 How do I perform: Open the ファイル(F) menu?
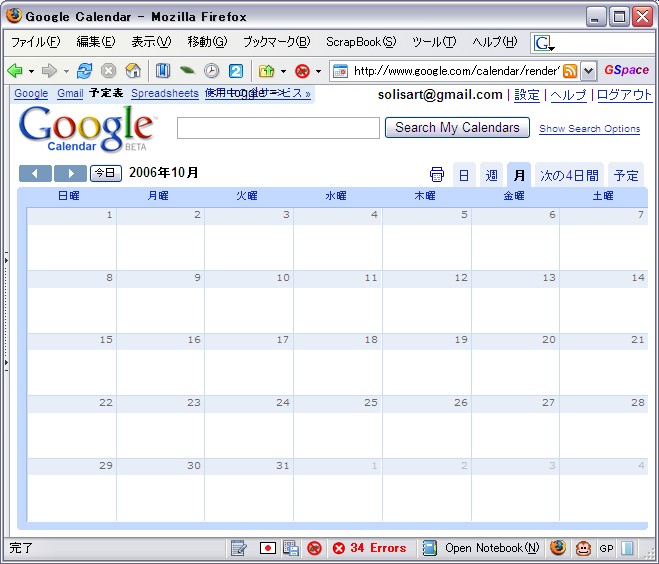click(36, 42)
